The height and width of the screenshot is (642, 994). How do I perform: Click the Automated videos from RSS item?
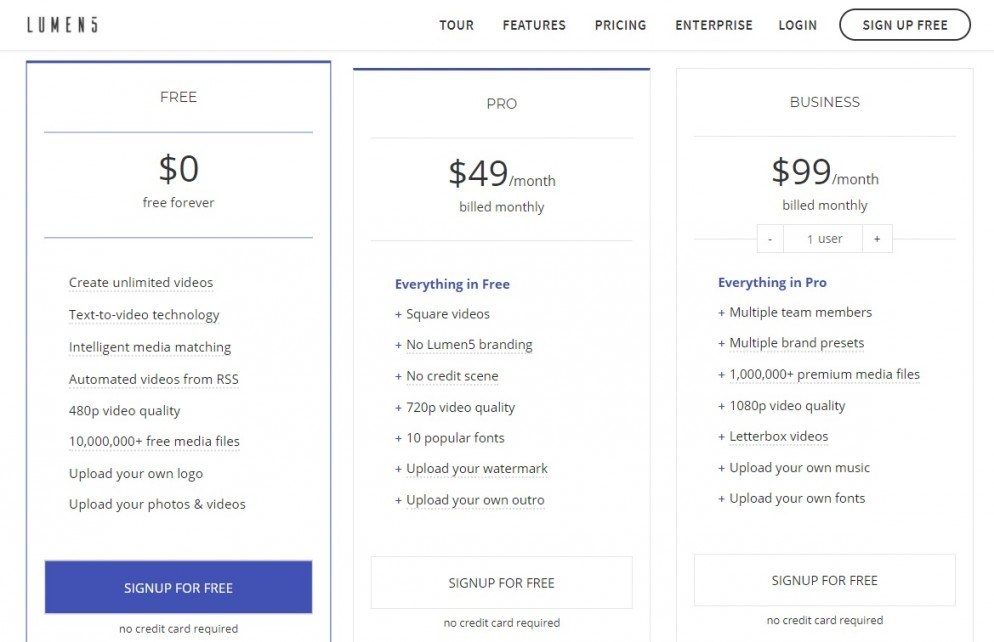pyautogui.click(x=153, y=379)
